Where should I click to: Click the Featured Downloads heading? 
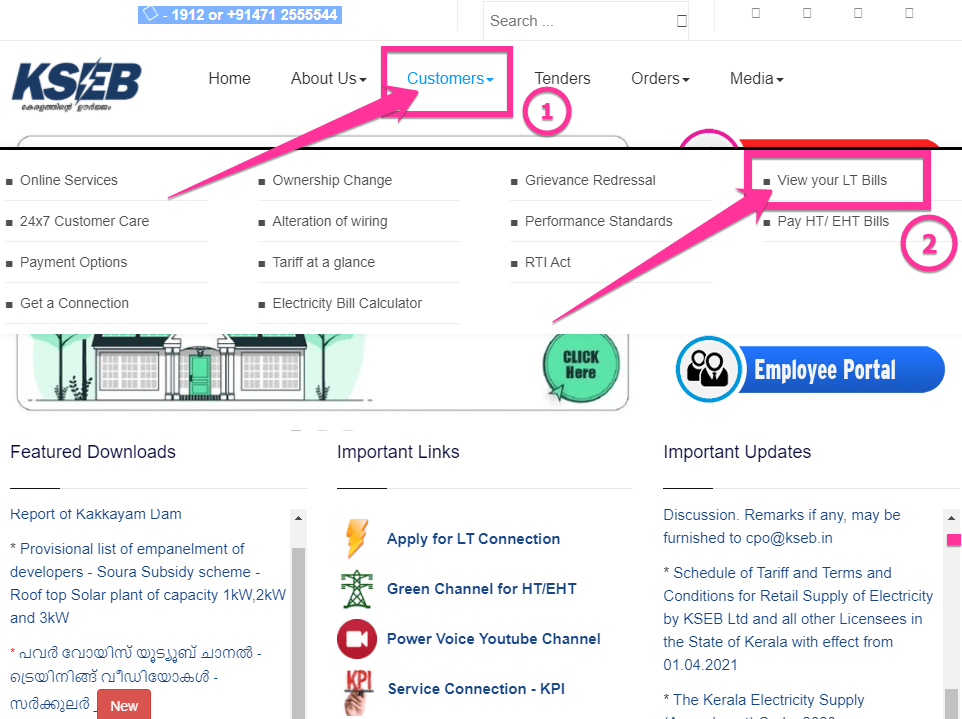click(93, 452)
